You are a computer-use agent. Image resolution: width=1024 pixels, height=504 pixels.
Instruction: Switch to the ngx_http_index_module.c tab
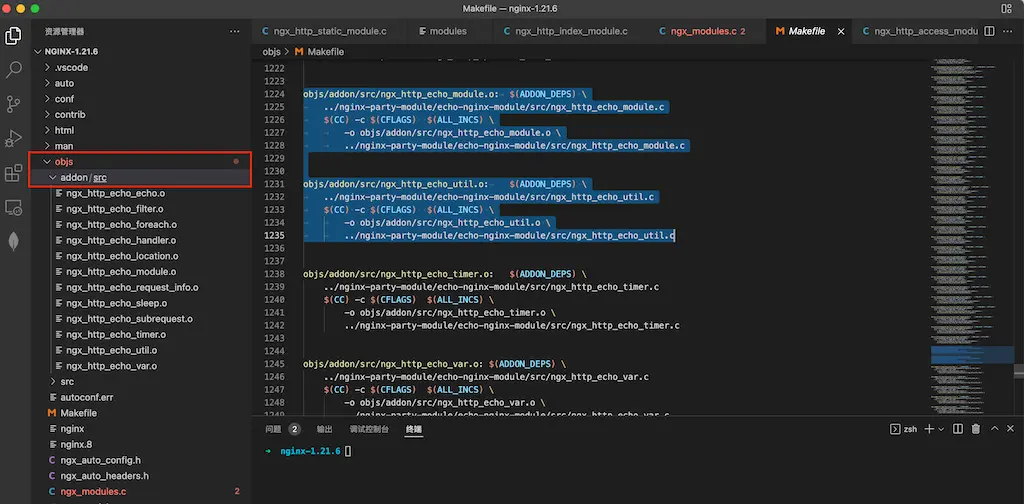pos(571,31)
